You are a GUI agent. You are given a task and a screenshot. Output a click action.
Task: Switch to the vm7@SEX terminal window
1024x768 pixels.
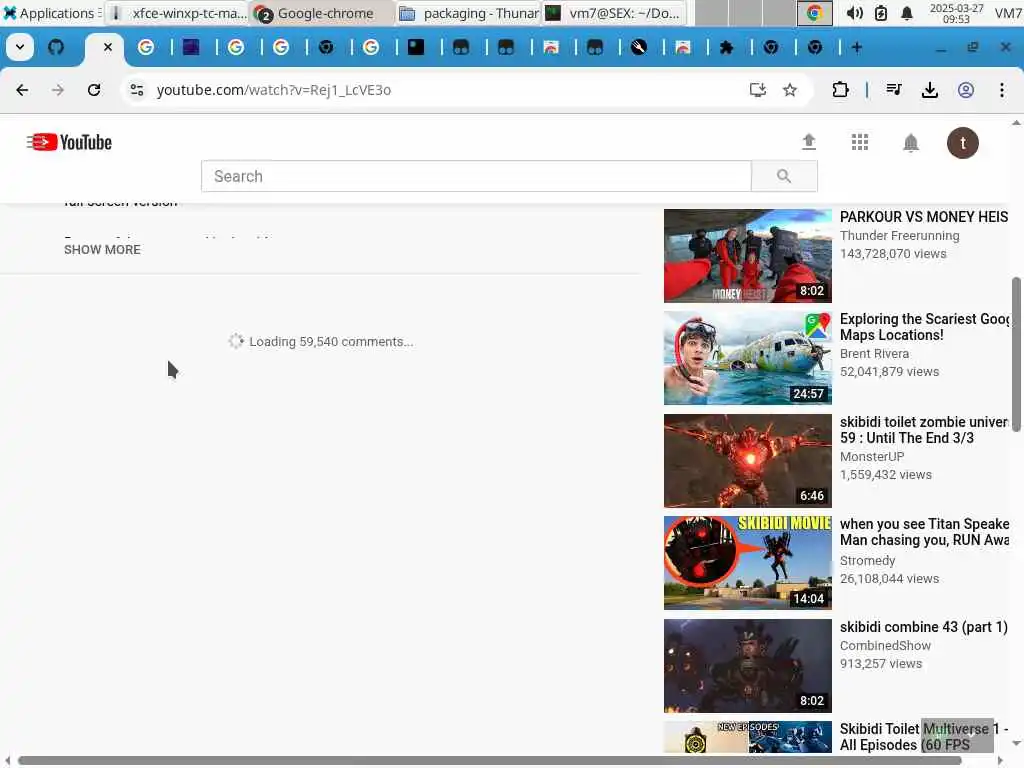tap(614, 13)
